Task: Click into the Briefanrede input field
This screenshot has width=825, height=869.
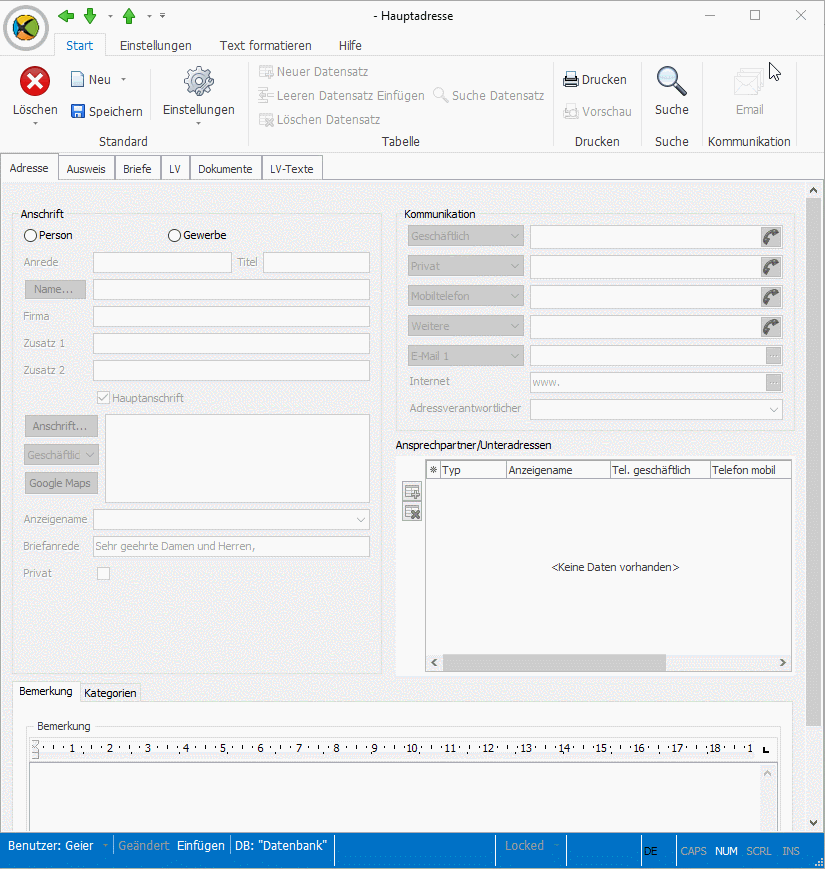Action: click(x=231, y=546)
